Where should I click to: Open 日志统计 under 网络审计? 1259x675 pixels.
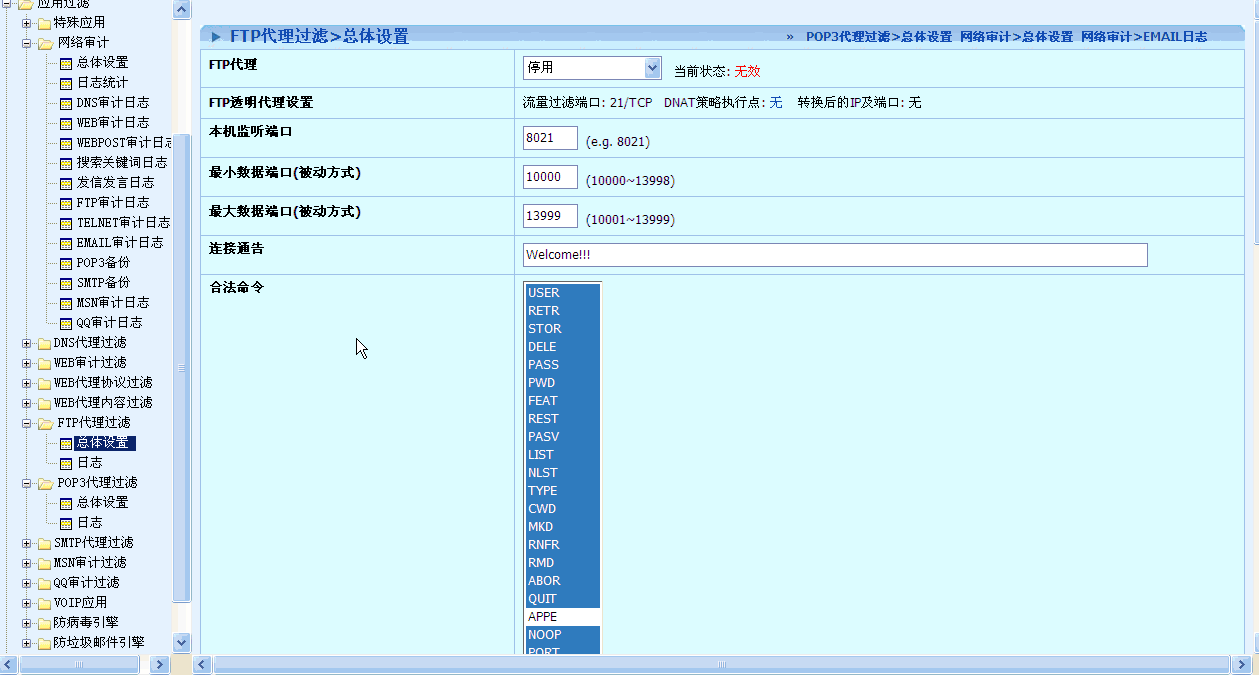pyautogui.click(x=102, y=83)
